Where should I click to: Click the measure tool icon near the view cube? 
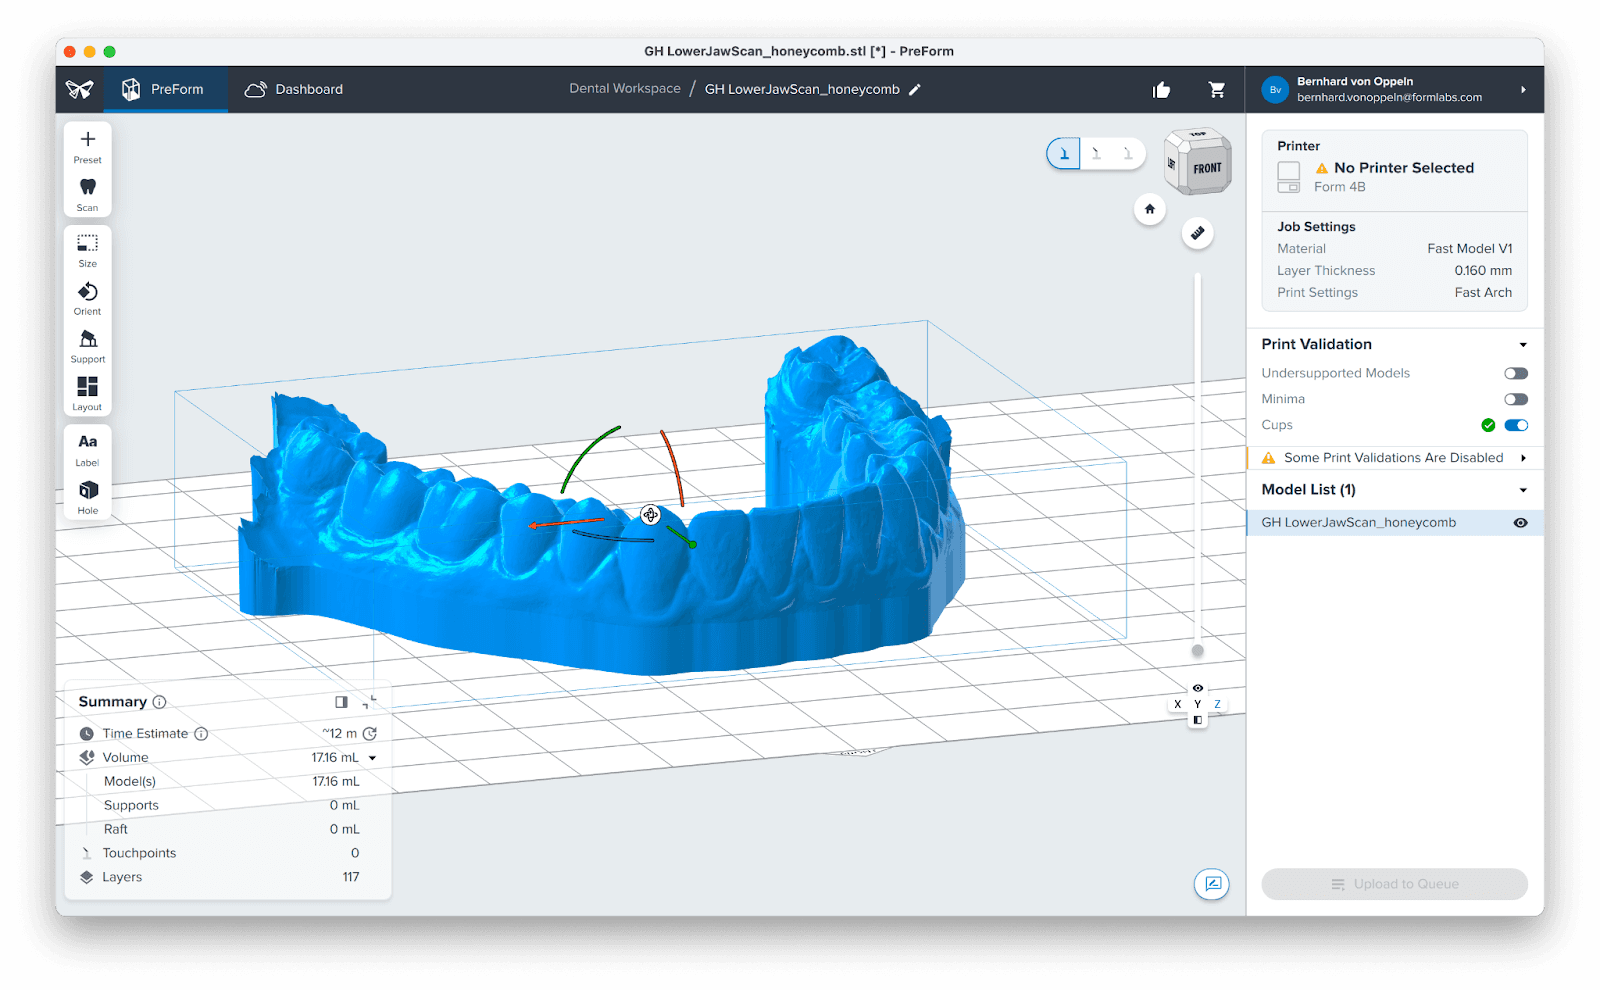(x=1197, y=233)
